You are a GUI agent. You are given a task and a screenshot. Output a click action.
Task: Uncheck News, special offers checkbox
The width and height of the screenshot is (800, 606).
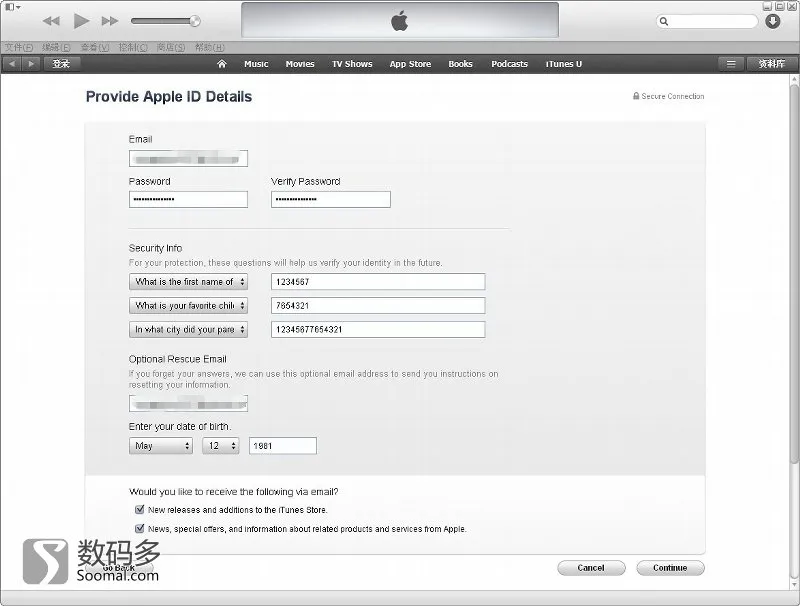click(x=139, y=528)
